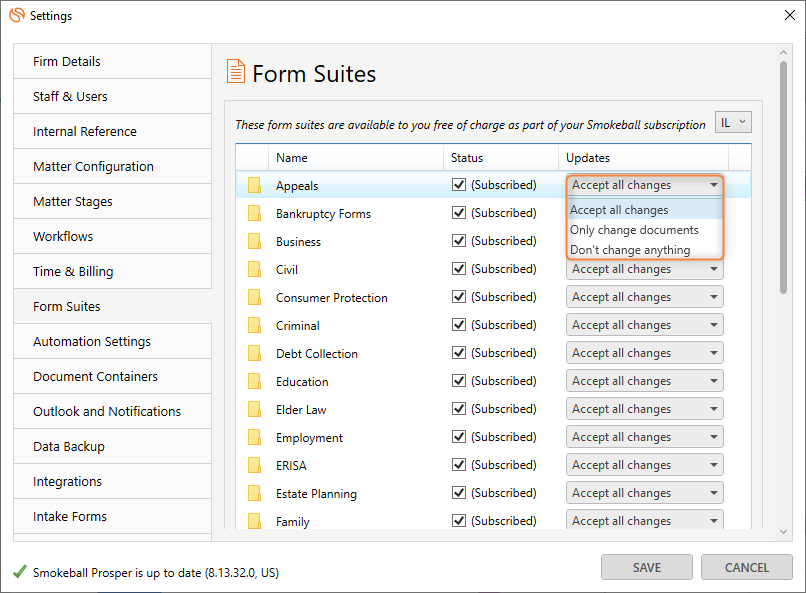
Task: Click the CANCEL button
Action: coord(746,567)
